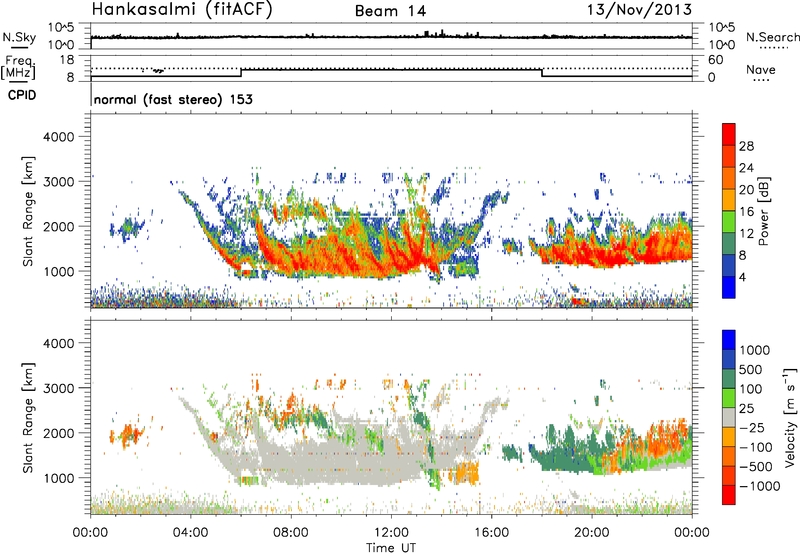The width and height of the screenshot is (800, 554).
Task: Click 'normal (fast stereo) 153' text
Action: tap(173, 100)
